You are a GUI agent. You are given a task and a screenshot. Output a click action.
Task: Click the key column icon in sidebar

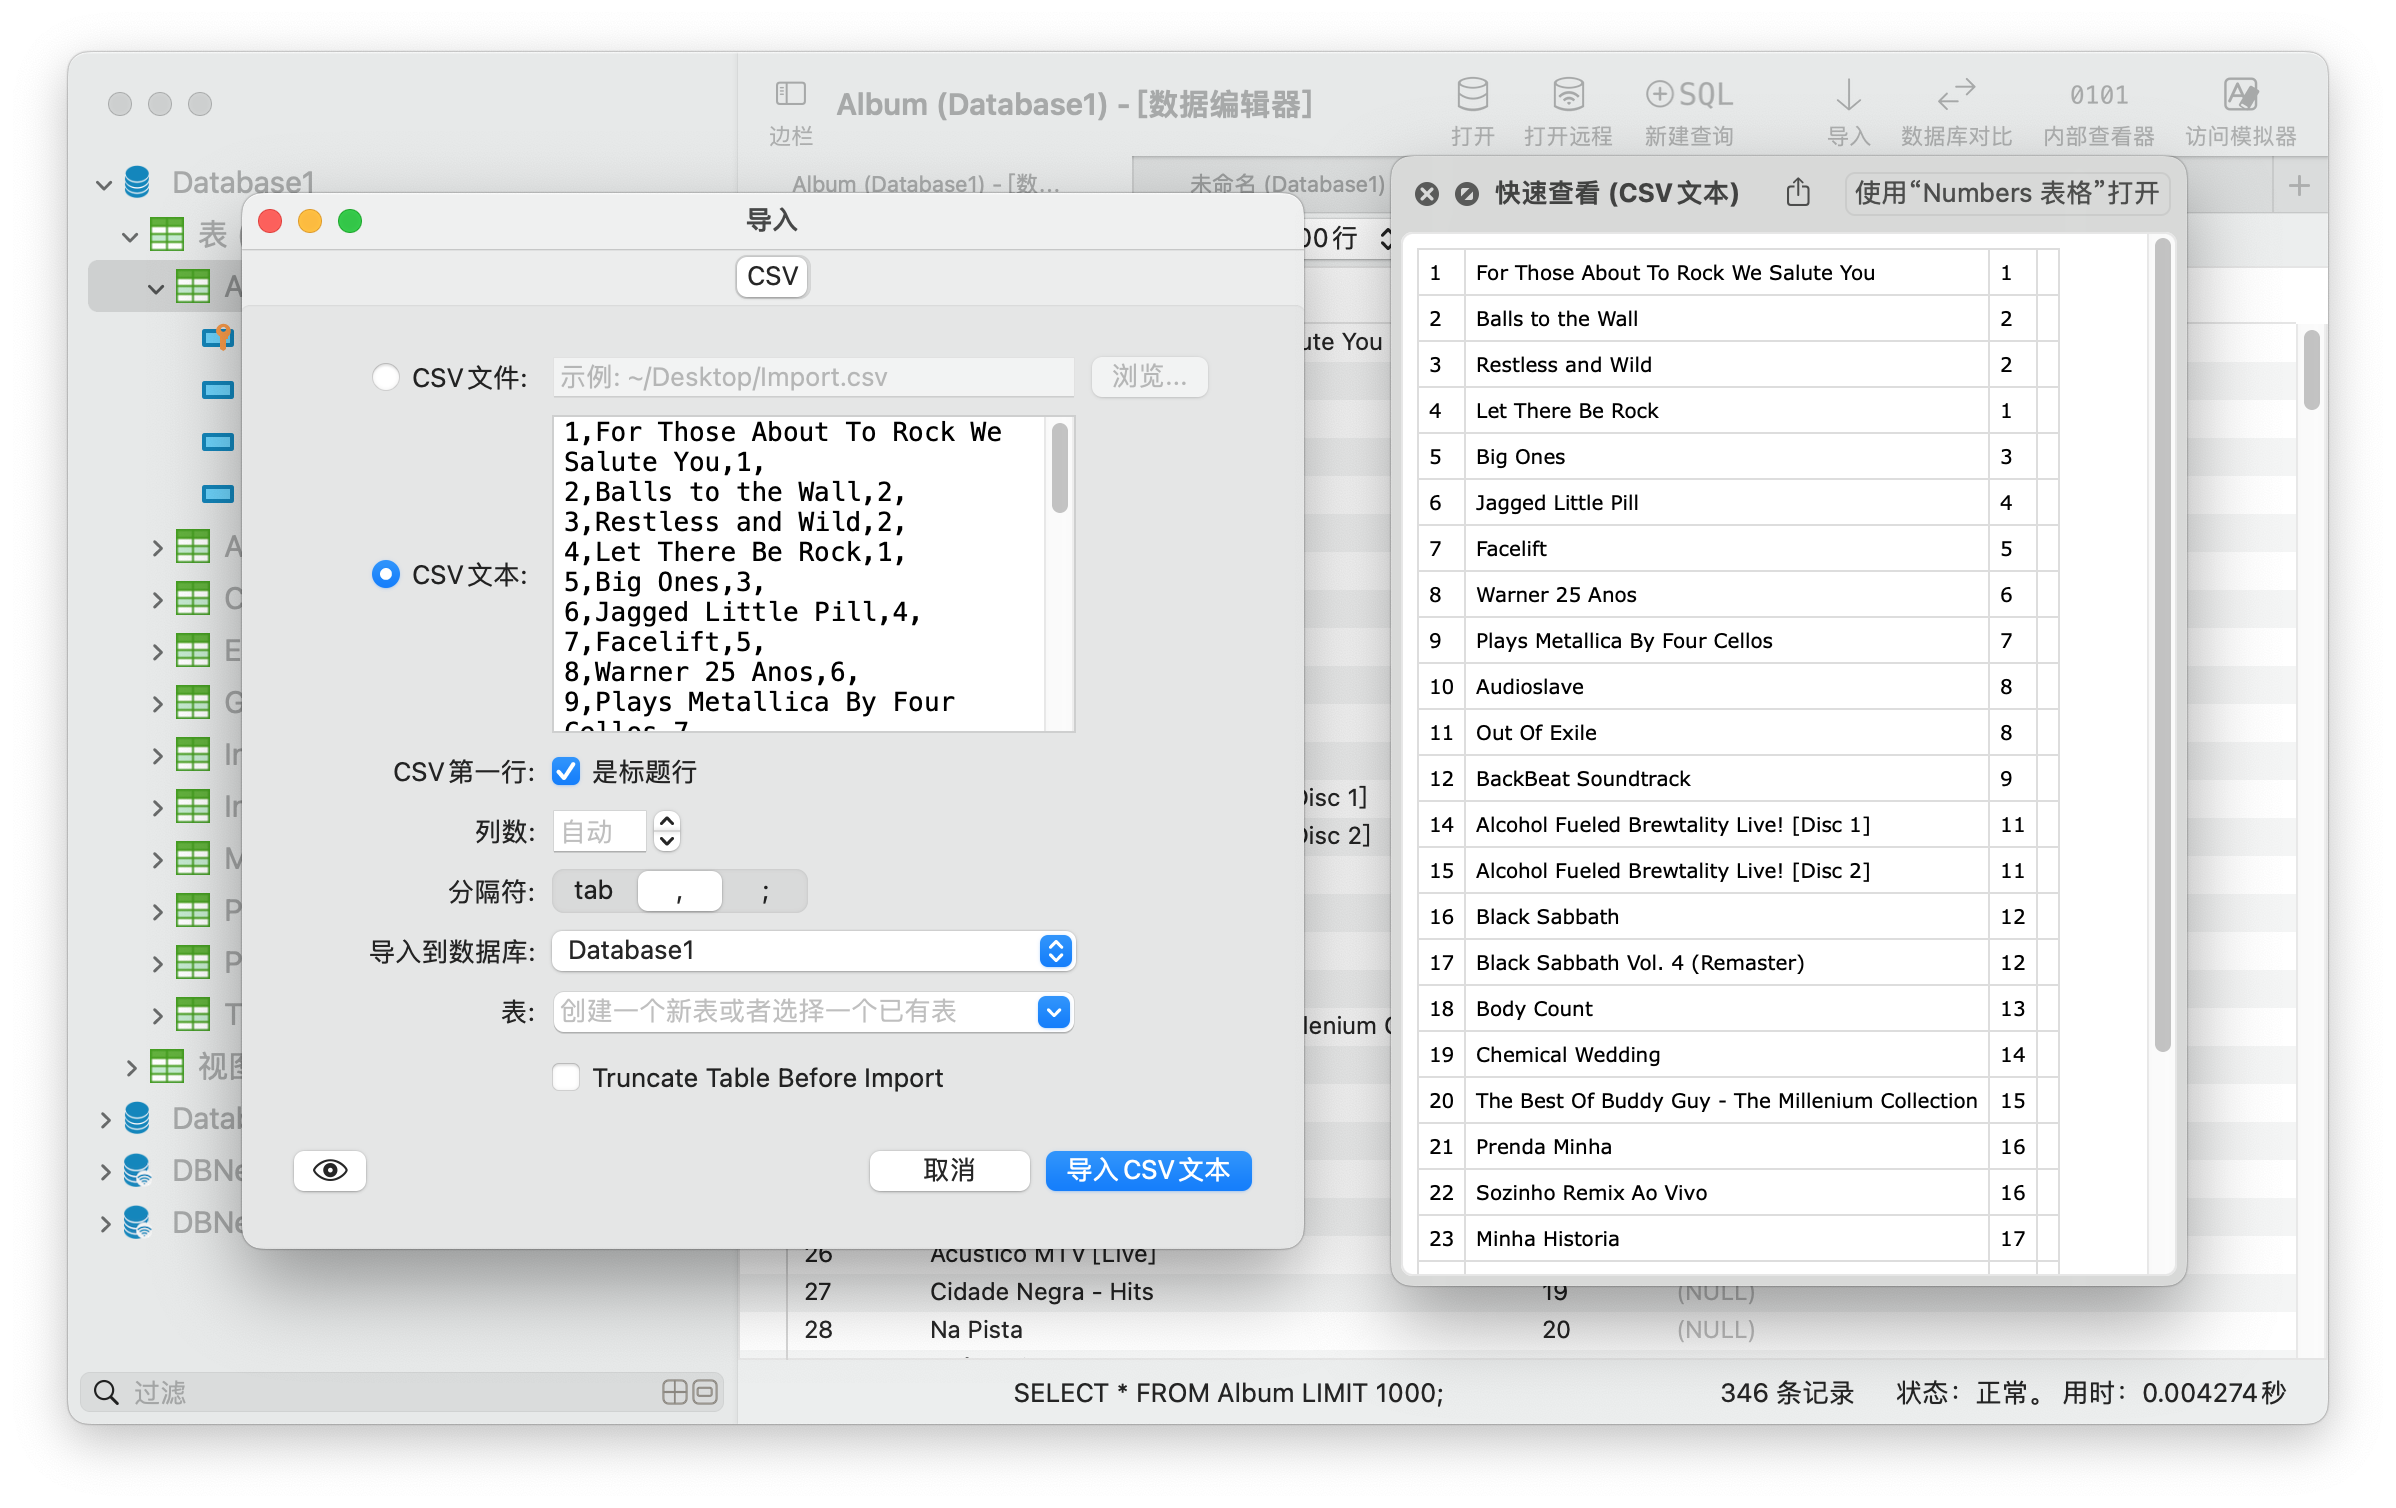pyautogui.click(x=218, y=337)
